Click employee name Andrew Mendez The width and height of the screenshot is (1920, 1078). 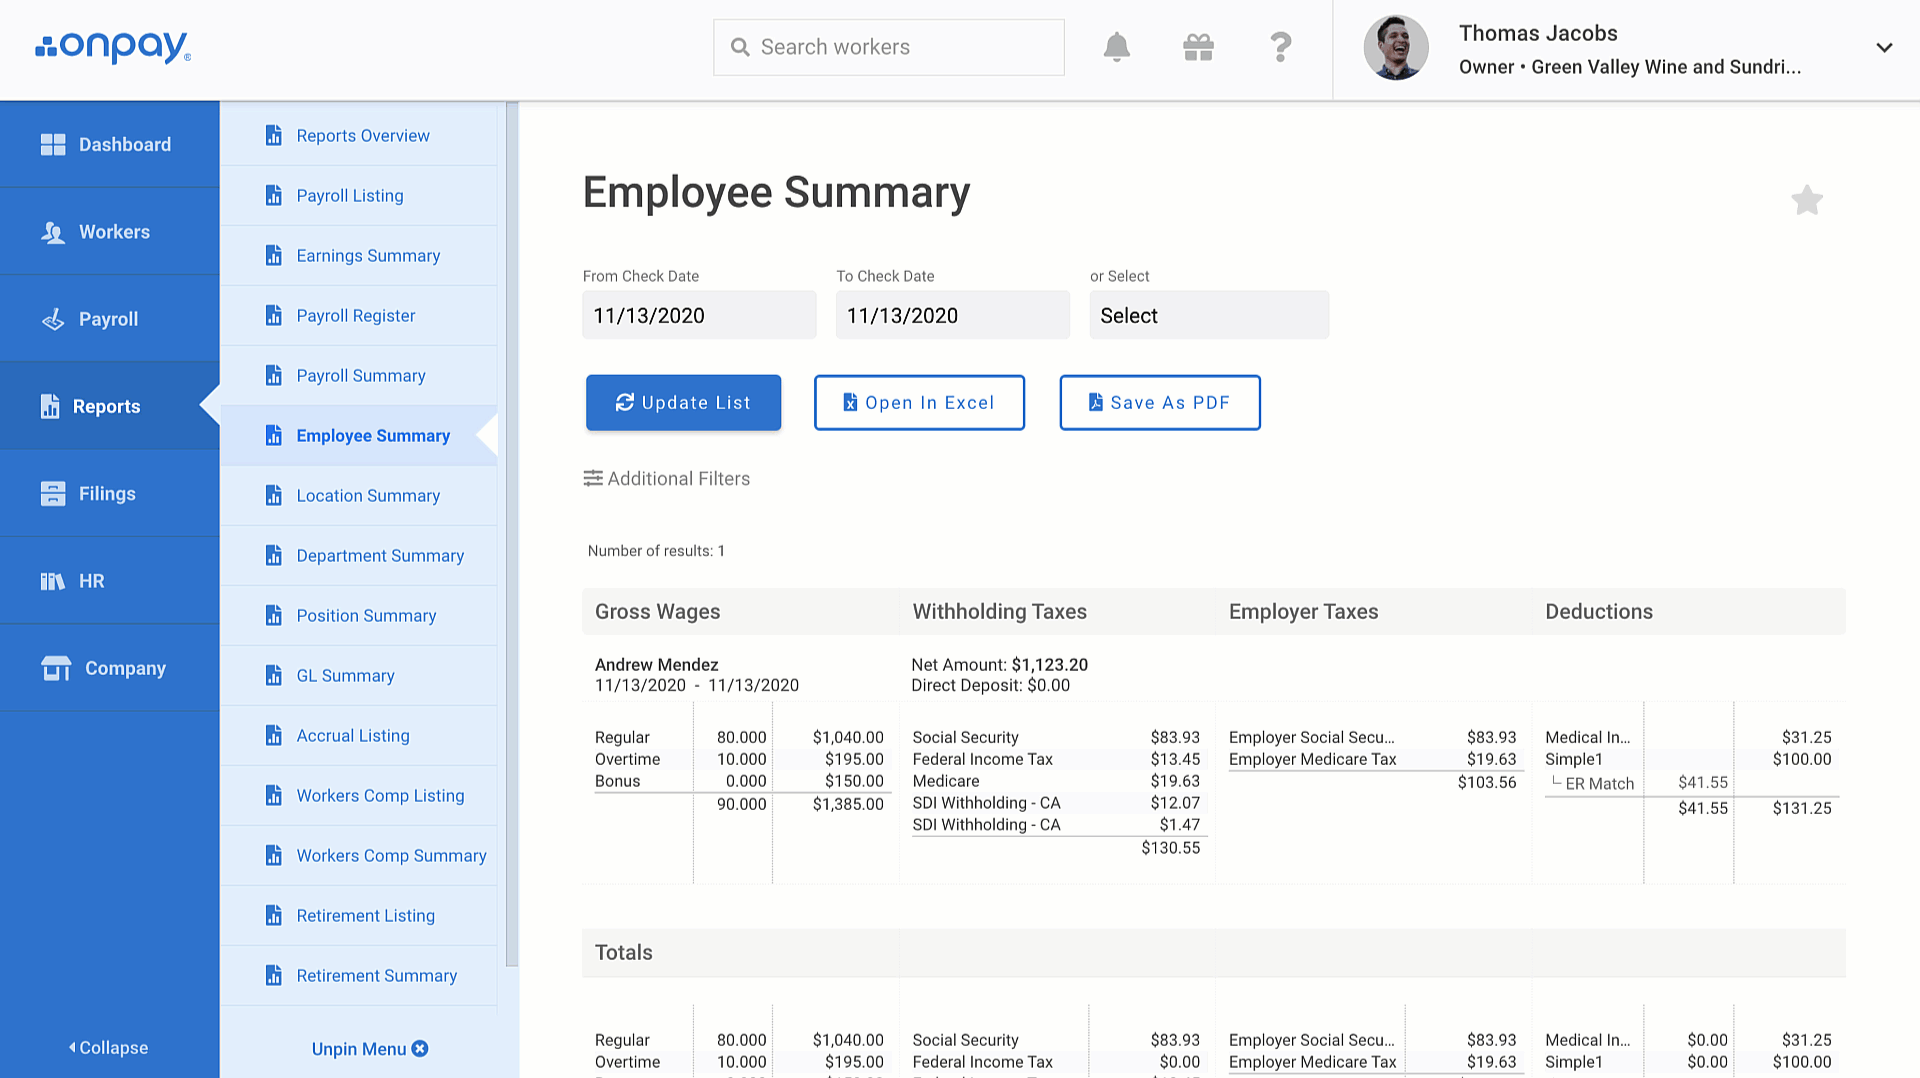656,664
